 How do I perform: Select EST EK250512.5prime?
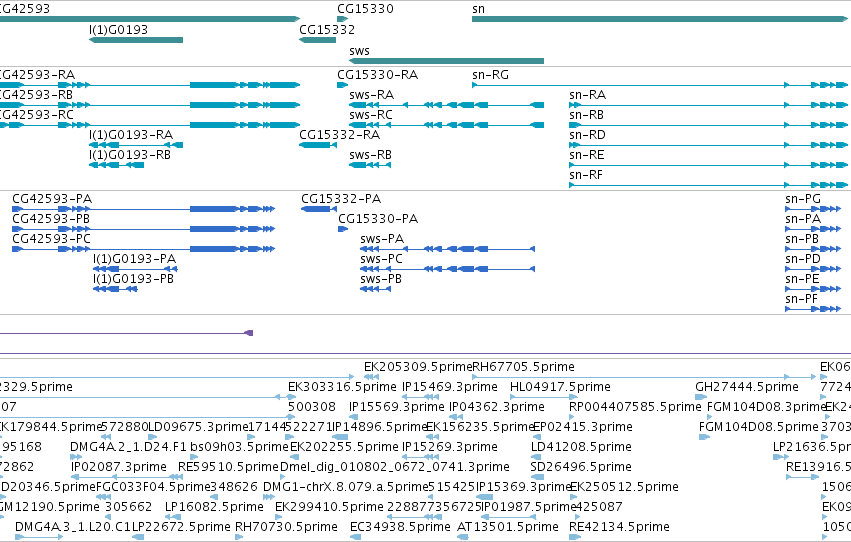tap(624, 488)
